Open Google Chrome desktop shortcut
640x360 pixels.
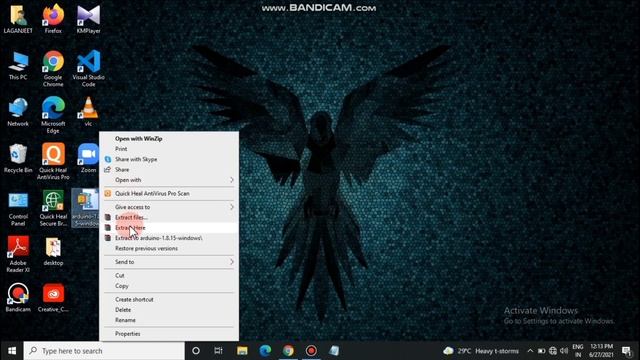click(x=53, y=69)
